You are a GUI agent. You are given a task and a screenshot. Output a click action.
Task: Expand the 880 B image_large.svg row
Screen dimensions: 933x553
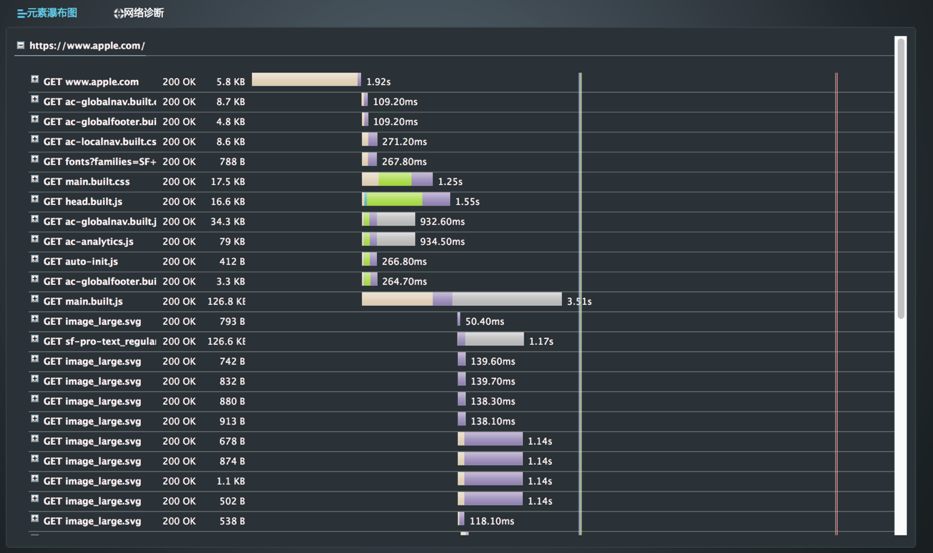pos(35,399)
